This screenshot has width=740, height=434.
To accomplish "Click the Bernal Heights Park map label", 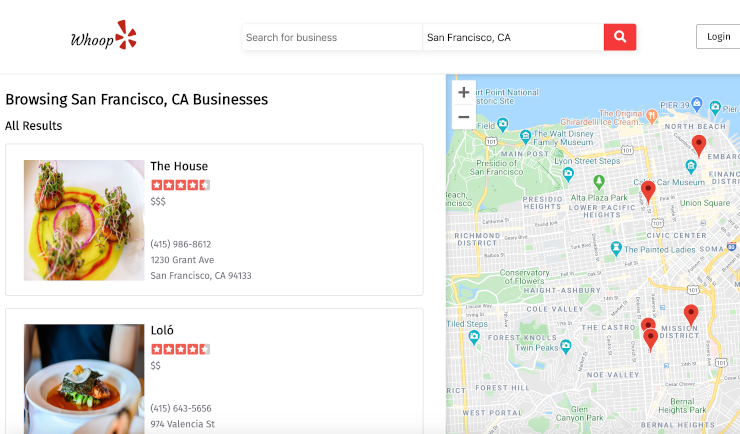I will click(x=682, y=406).
